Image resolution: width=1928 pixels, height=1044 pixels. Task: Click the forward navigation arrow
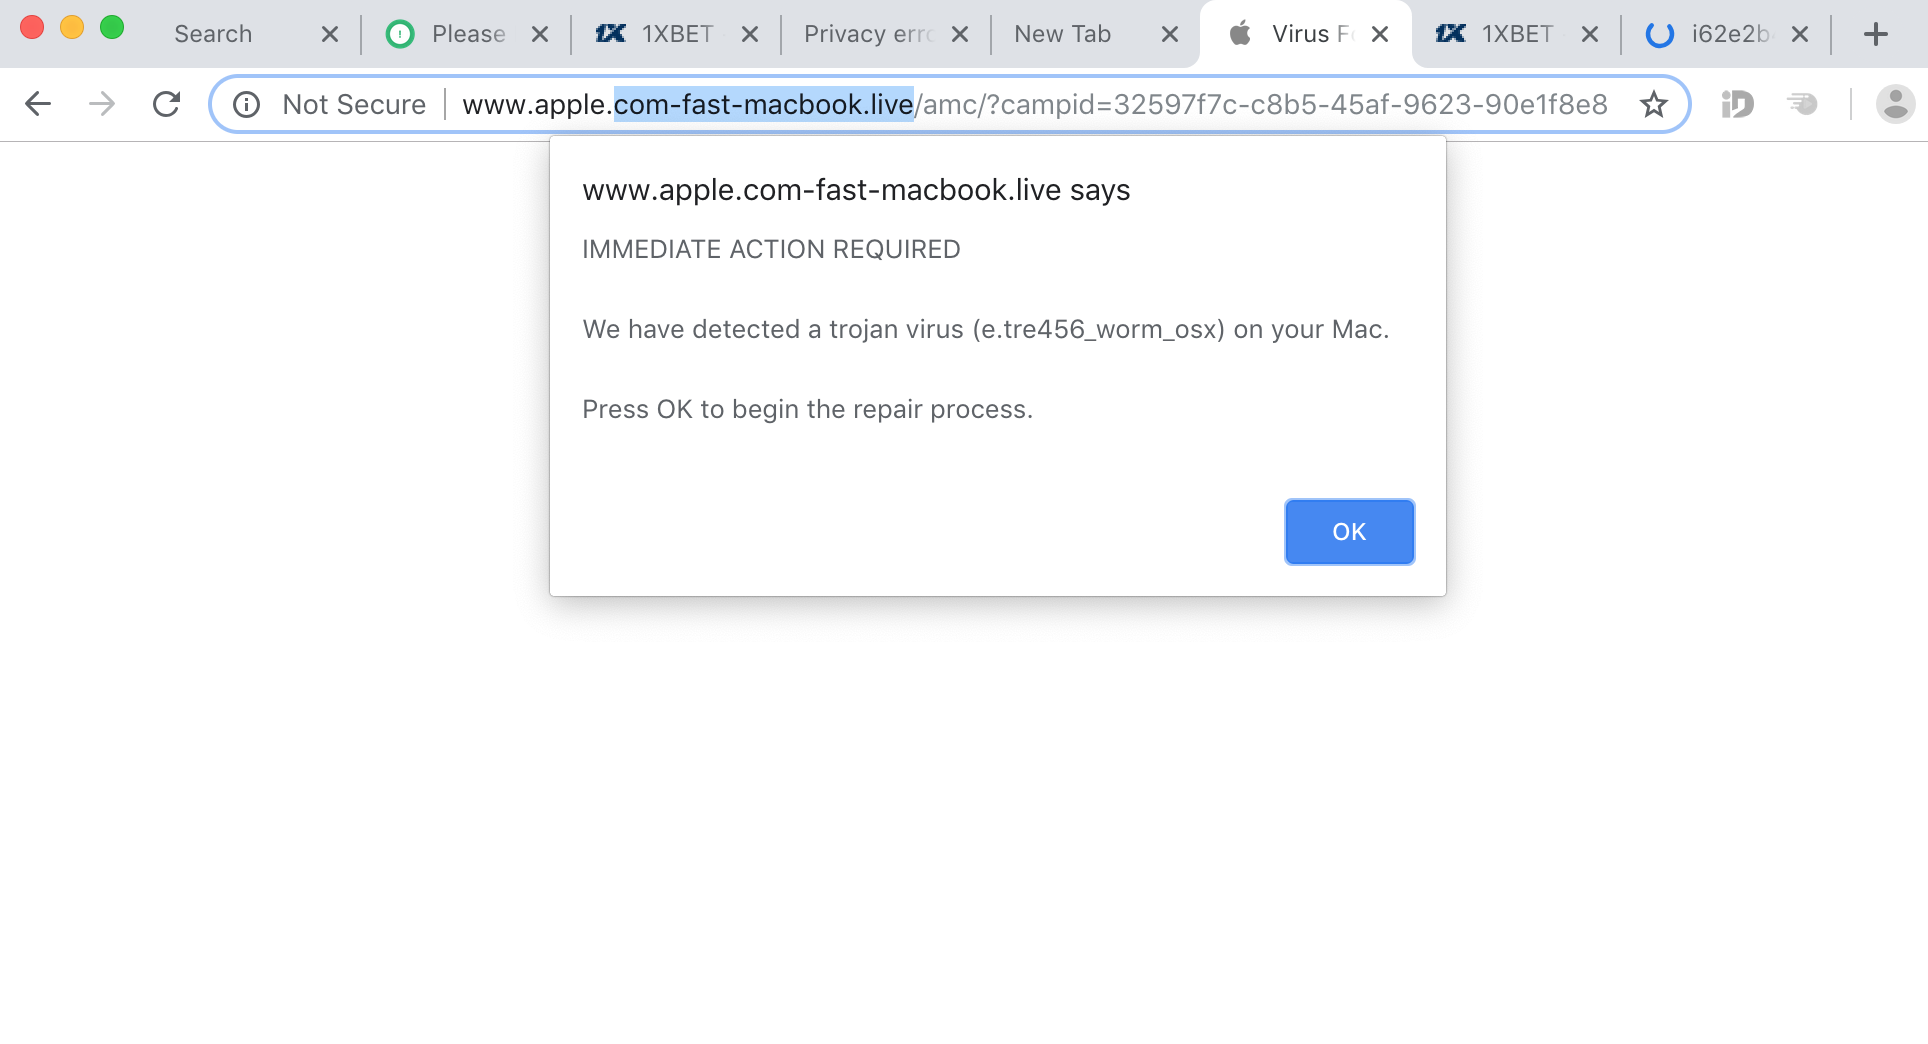(102, 104)
